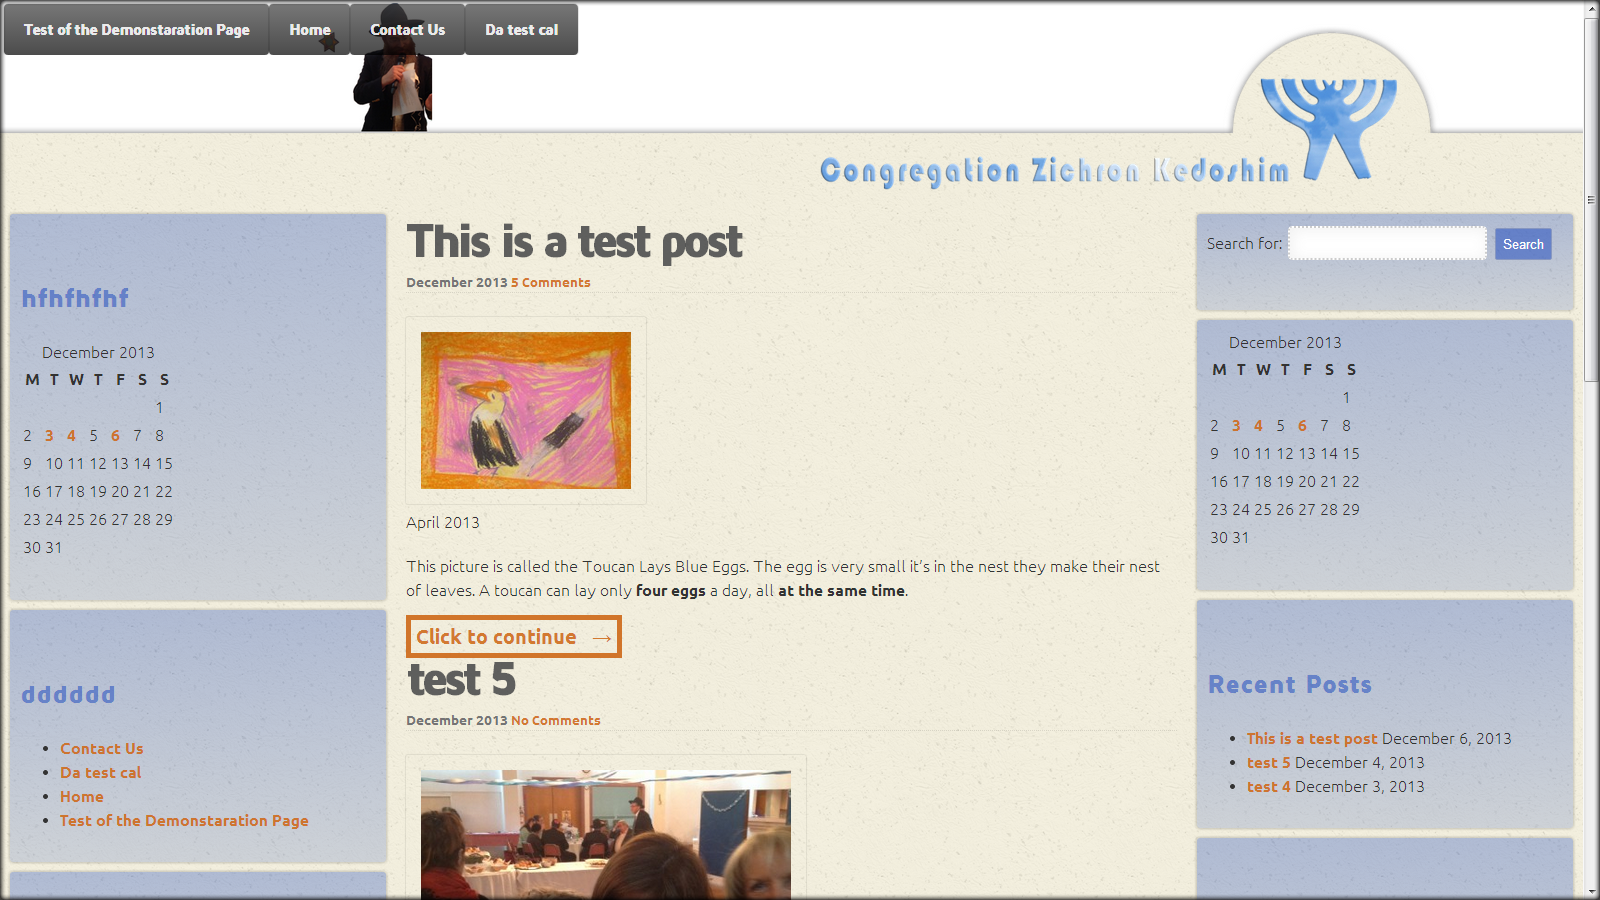
Task: Open Da test cal in sidebar list
Action: coord(100,773)
